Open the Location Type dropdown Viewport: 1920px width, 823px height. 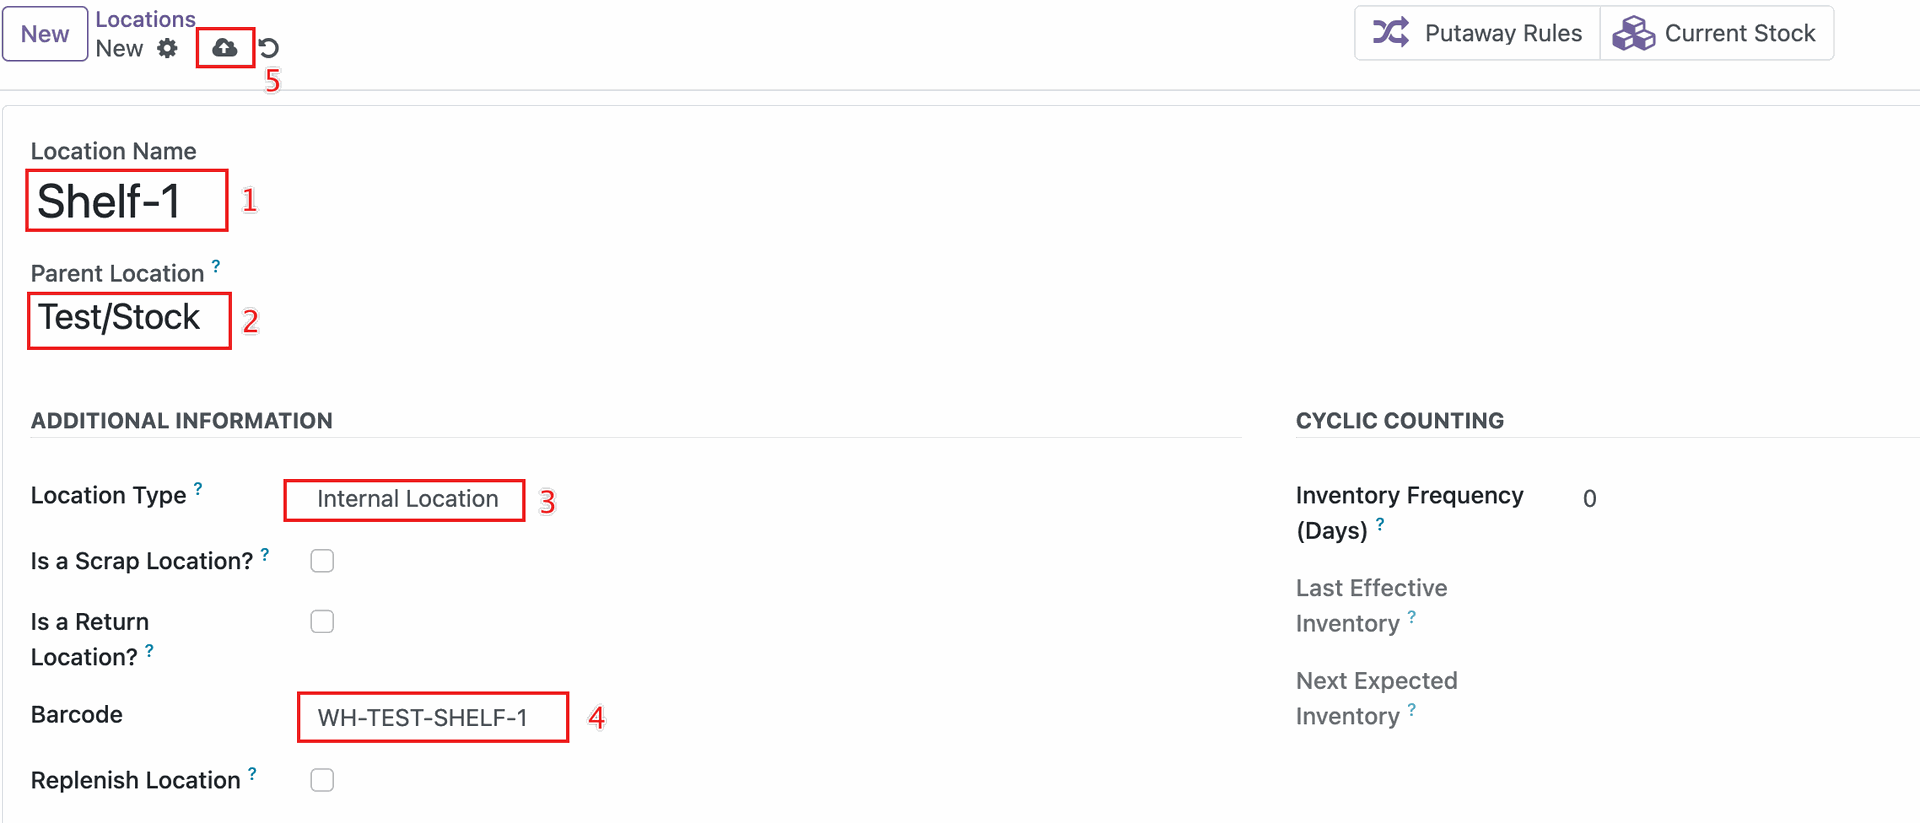[x=406, y=499]
